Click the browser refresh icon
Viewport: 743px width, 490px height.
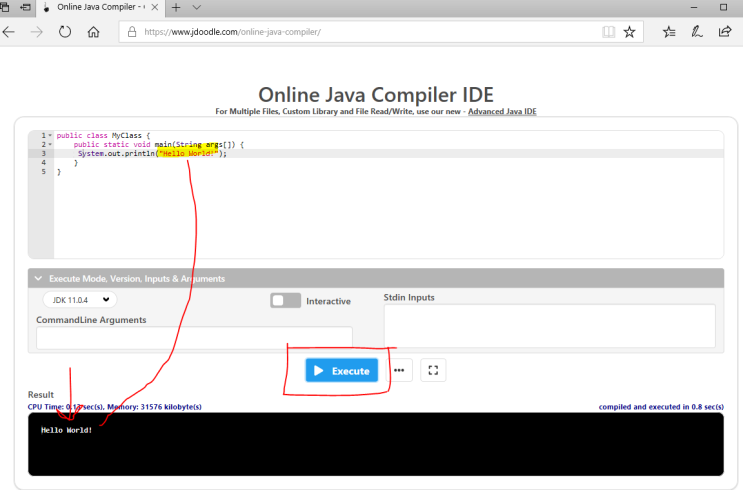[x=65, y=32]
